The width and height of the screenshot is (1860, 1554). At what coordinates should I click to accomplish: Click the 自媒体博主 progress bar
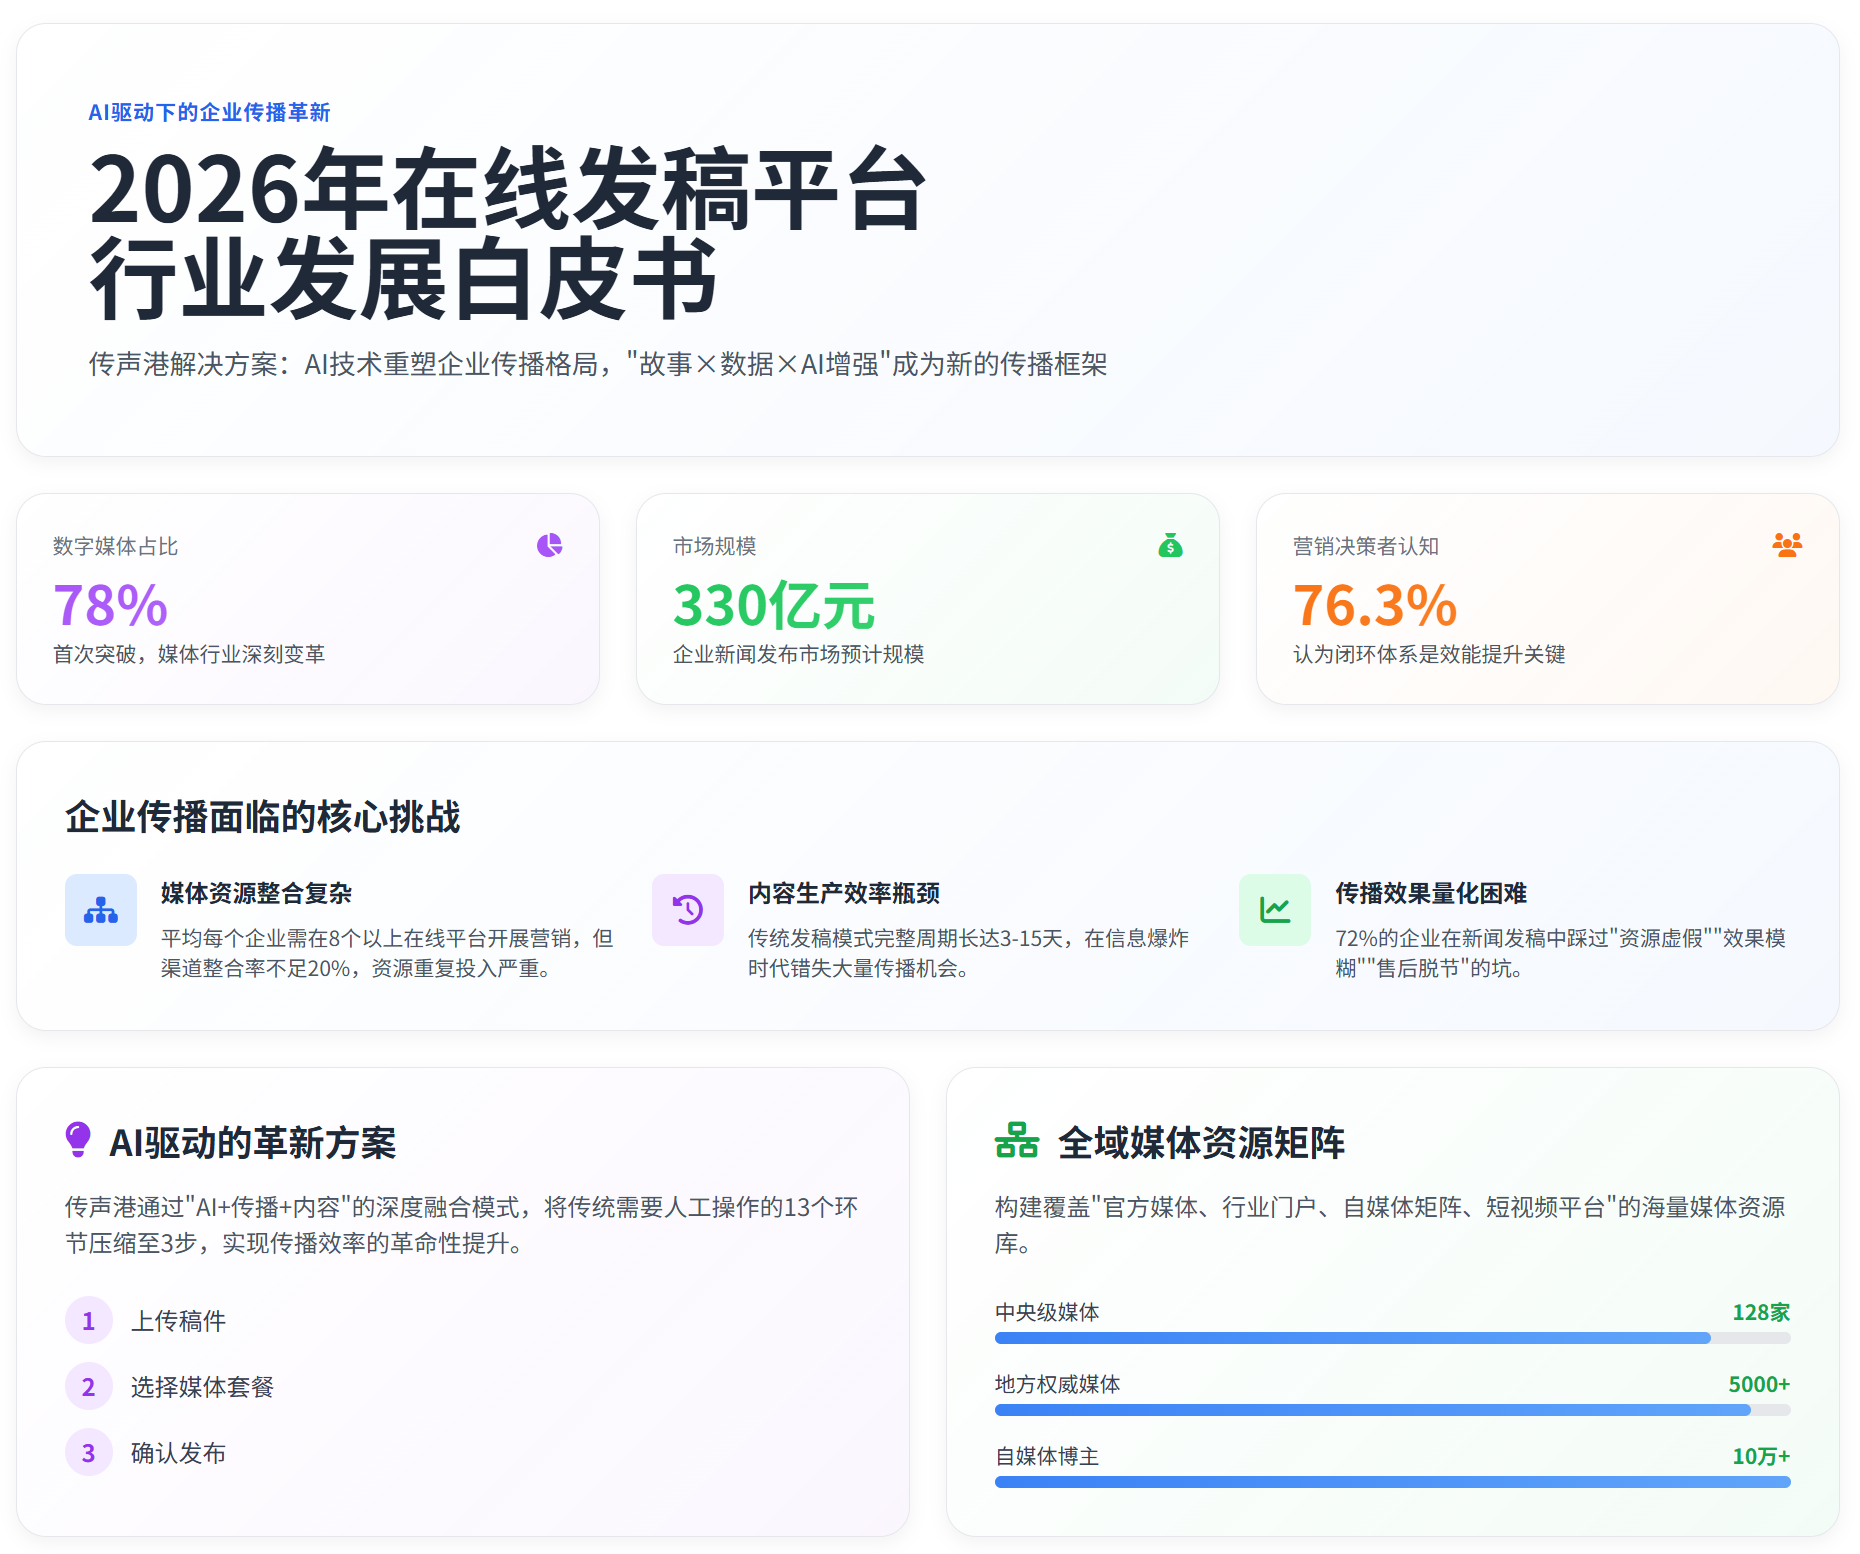[1392, 1482]
